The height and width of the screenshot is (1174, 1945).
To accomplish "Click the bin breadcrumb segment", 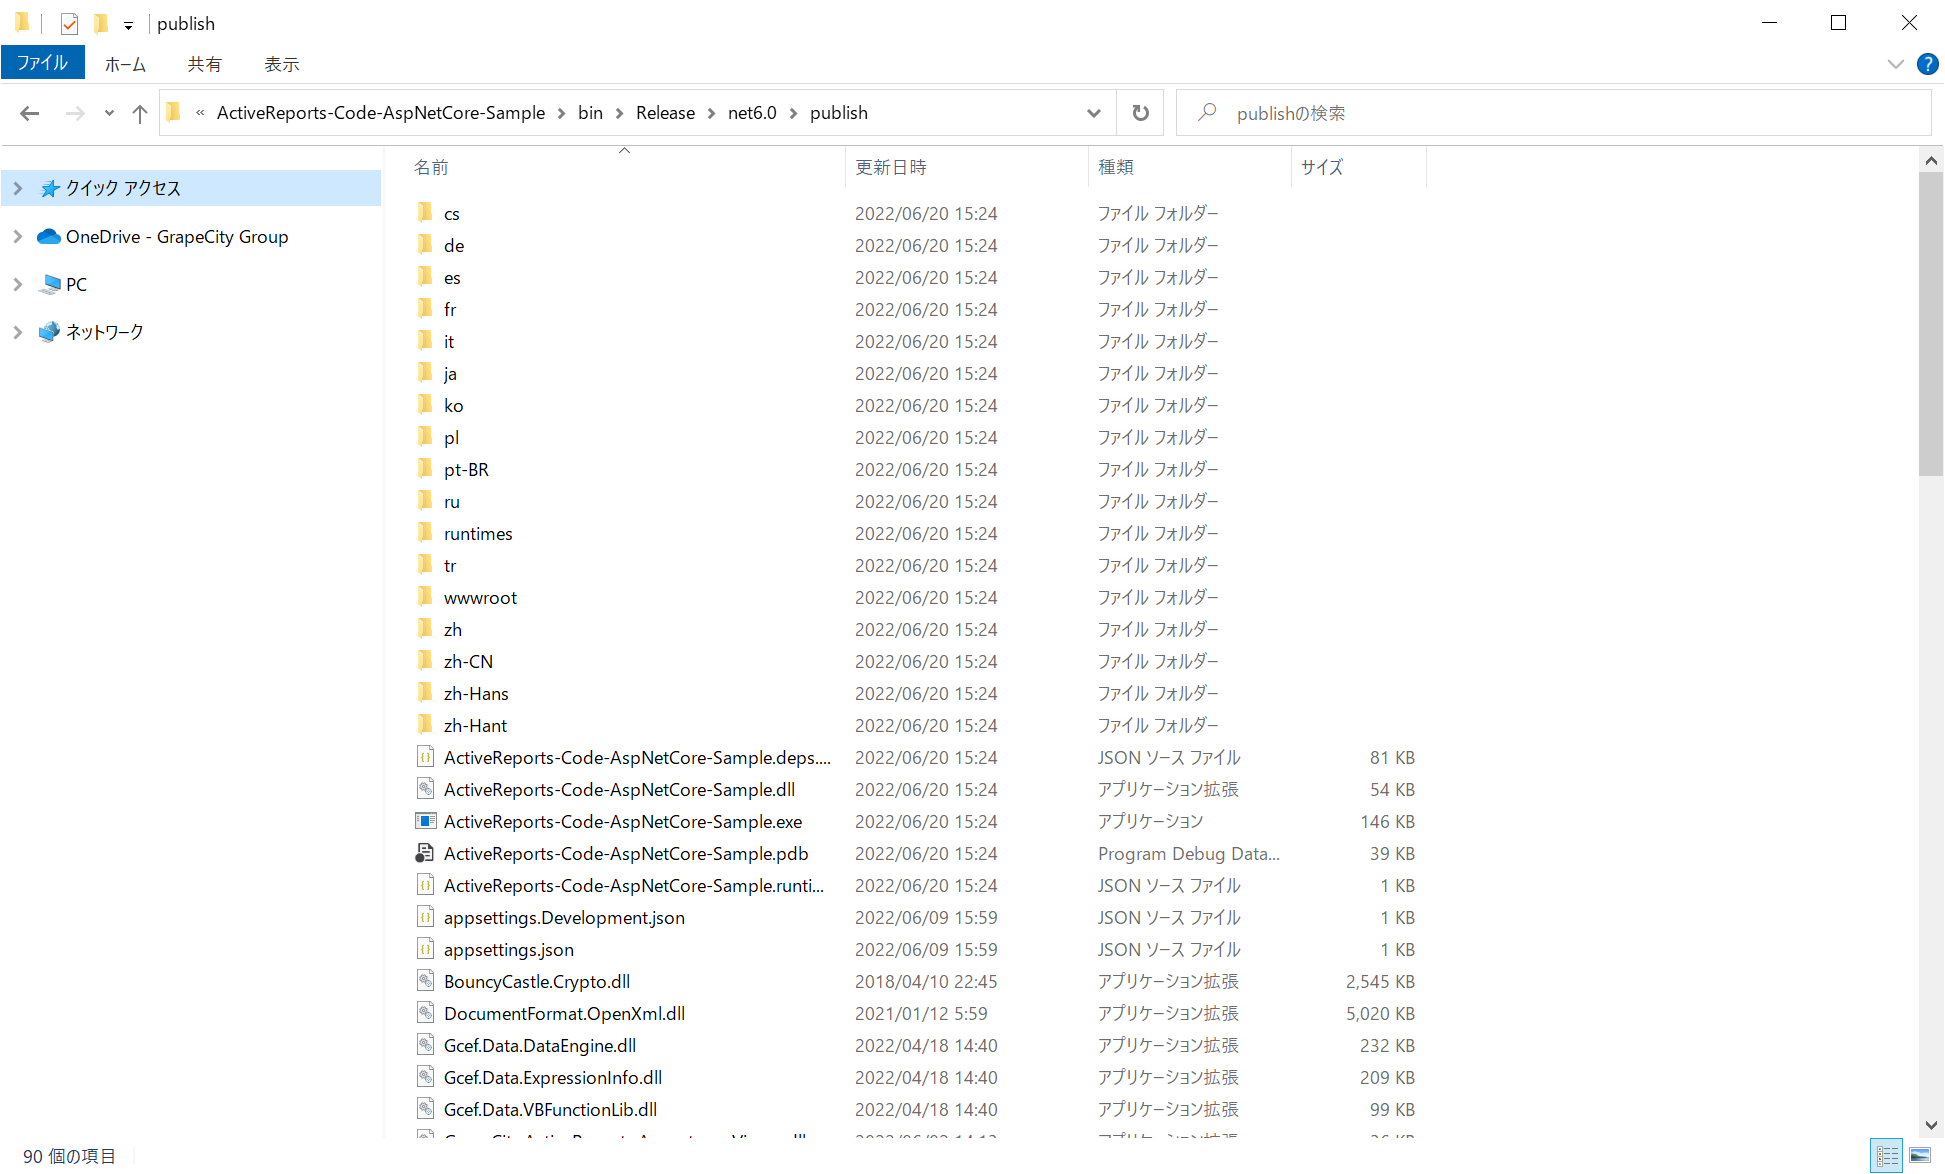I will (x=590, y=113).
